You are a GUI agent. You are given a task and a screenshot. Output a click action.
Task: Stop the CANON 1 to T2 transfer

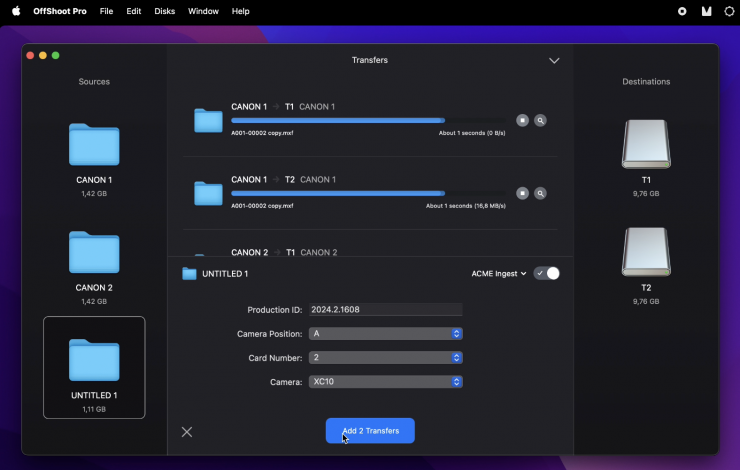click(x=522, y=193)
